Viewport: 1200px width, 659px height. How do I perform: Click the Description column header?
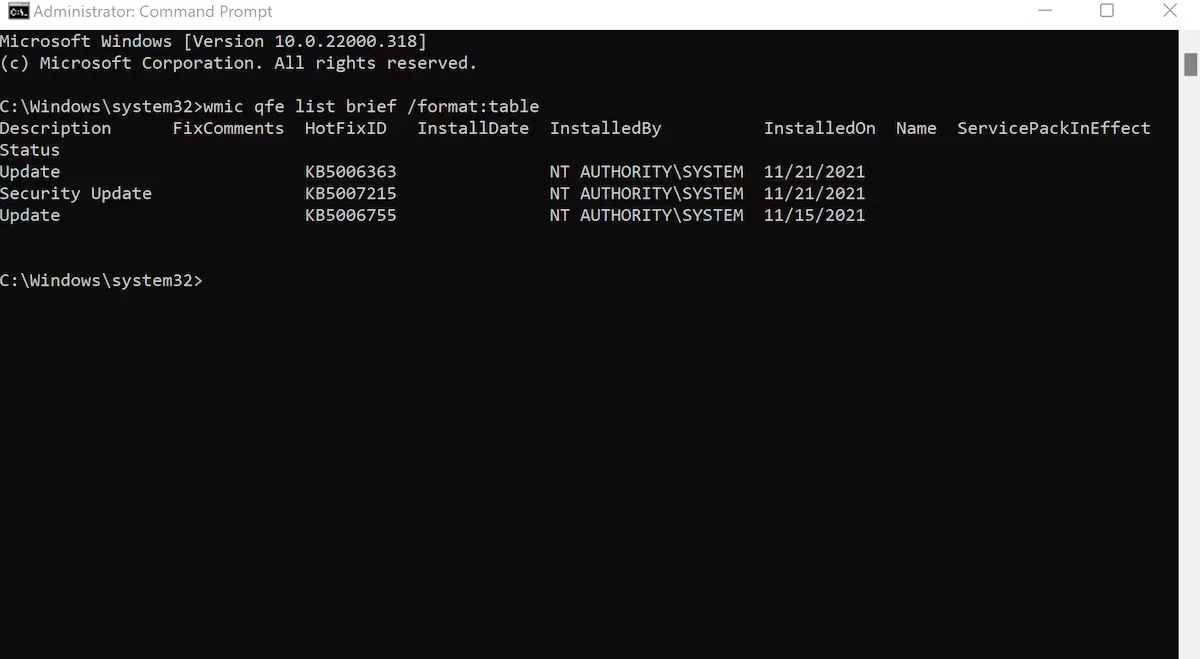pyautogui.click(x=56, y=128)
